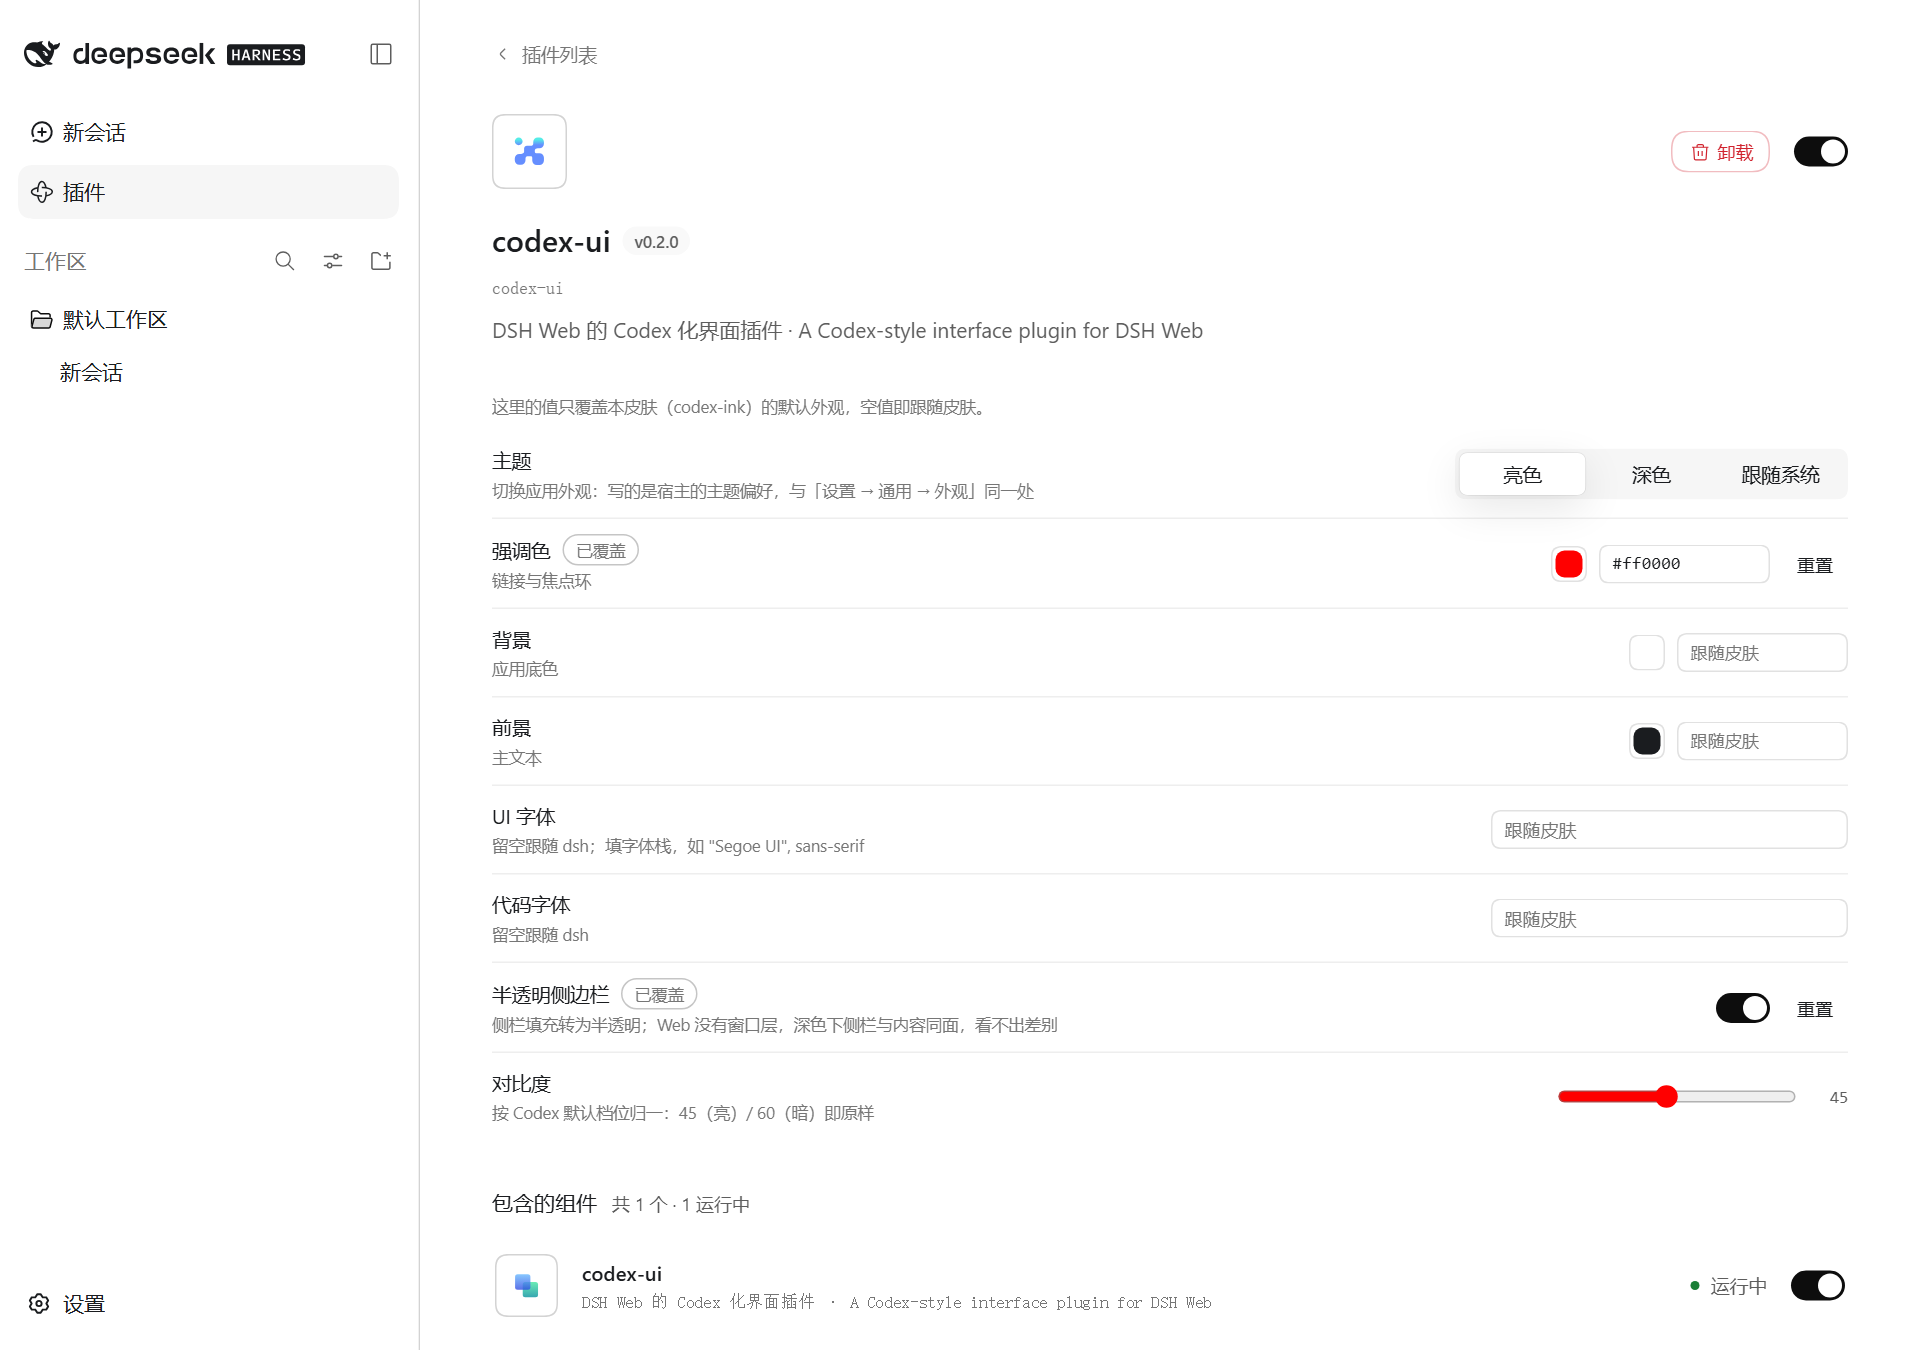
Task: Click the v0.2.0 version badge
Action: 656,242
